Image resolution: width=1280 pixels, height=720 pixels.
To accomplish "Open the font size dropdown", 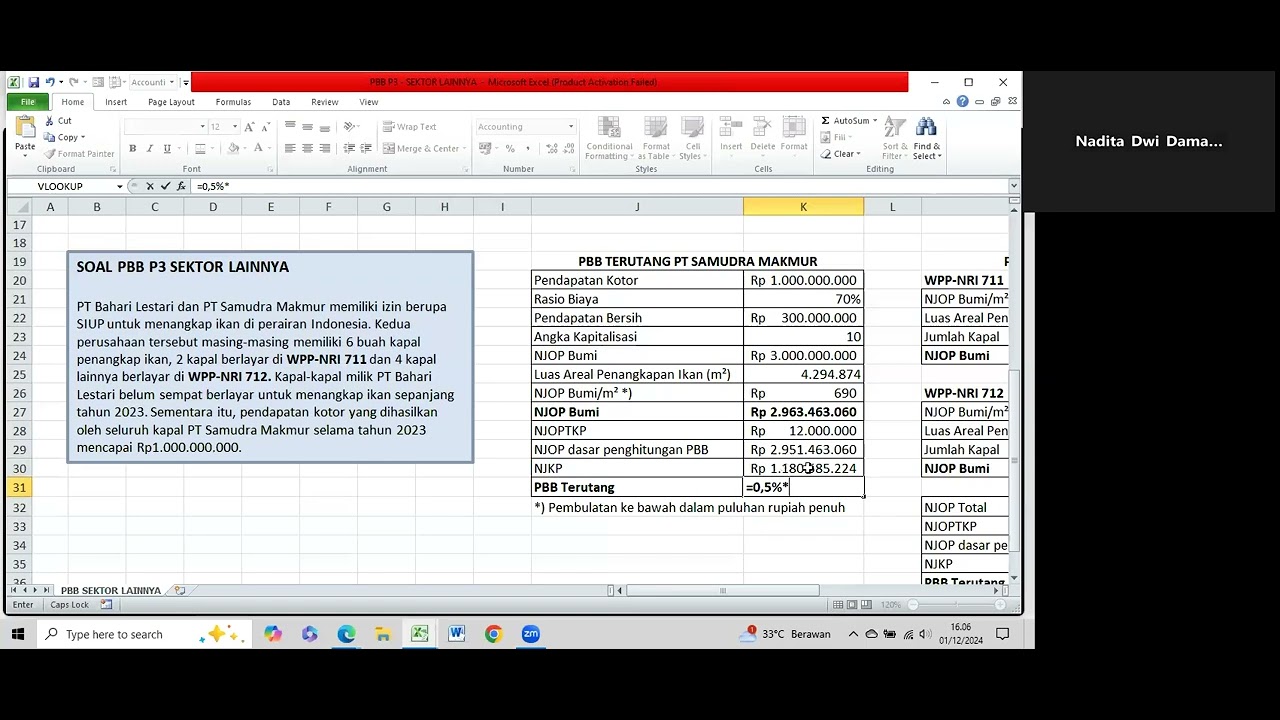I will point(235,127).
